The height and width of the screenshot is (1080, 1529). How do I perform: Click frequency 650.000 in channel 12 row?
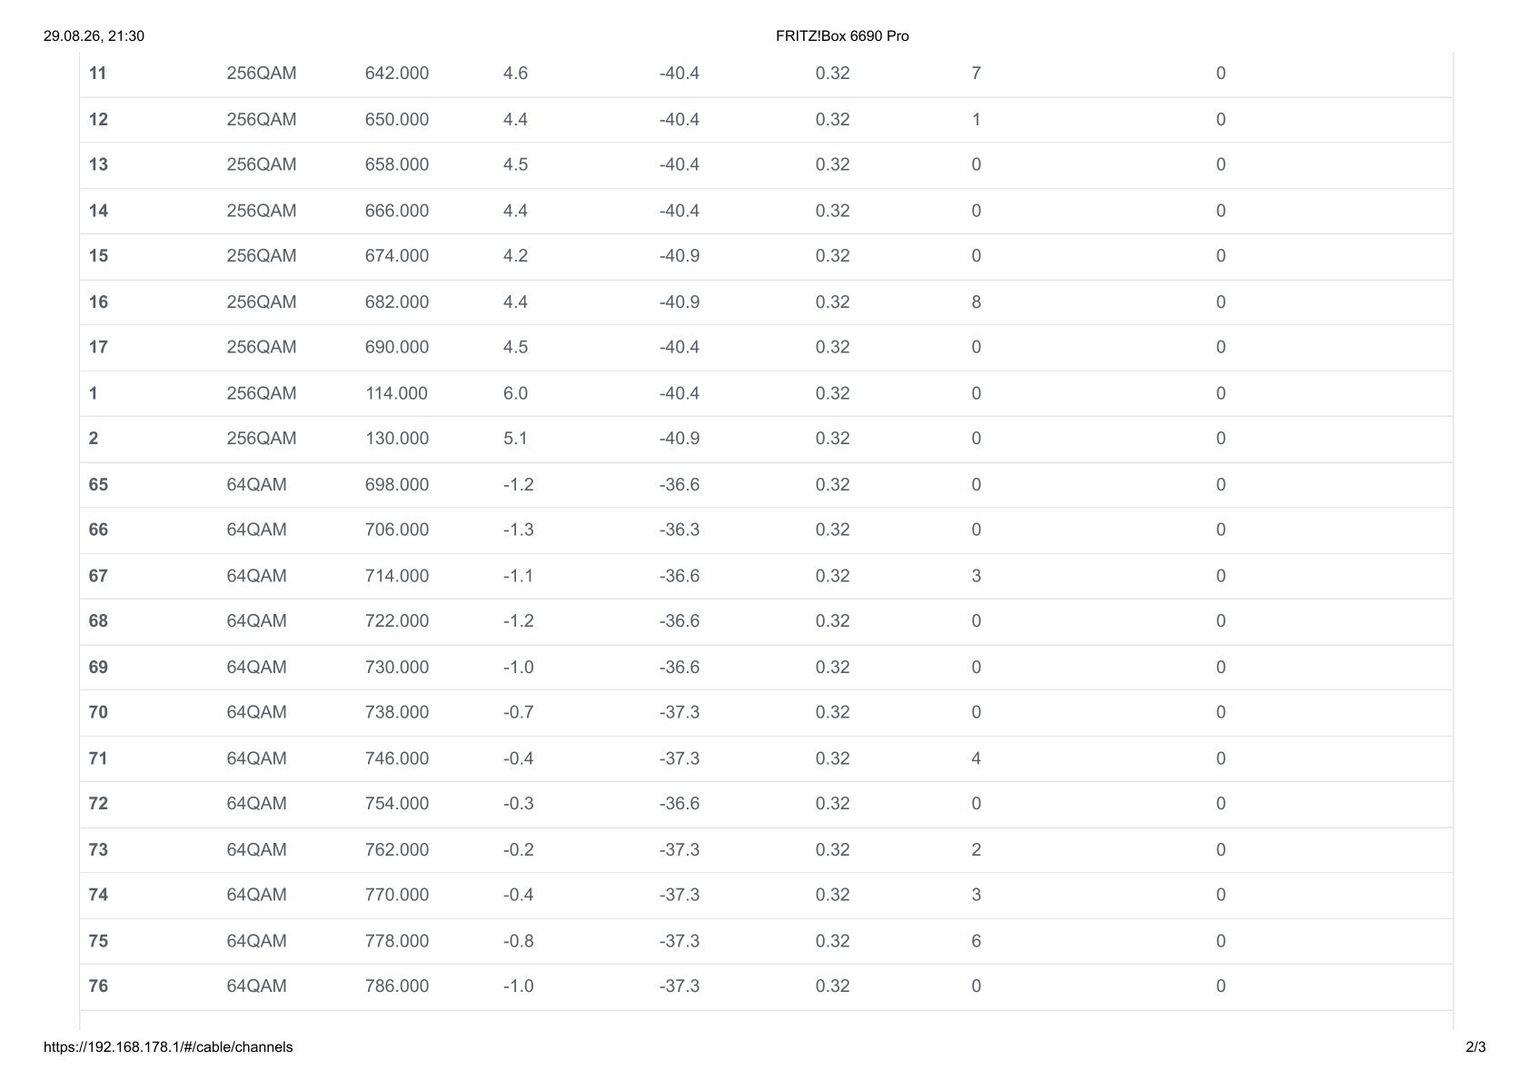pyautogui.click(x=397, y=119)
